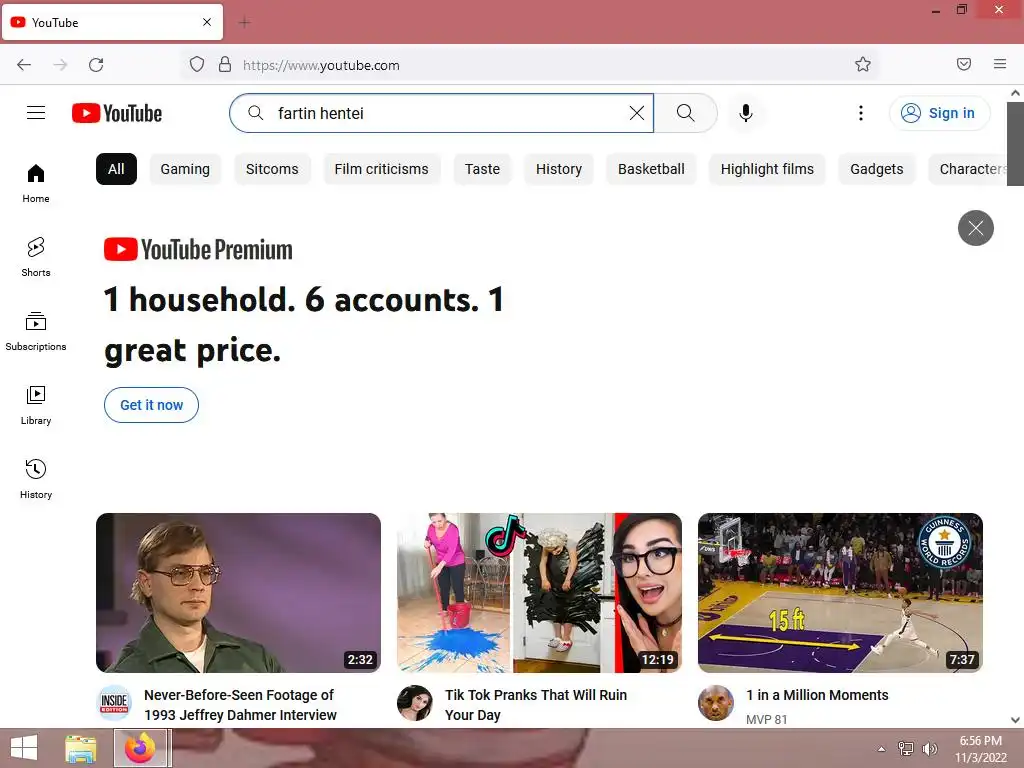This screenshot has width=1024, height=768.
Task: Reload the page with the refresh icon
Action: click(96, 65)
